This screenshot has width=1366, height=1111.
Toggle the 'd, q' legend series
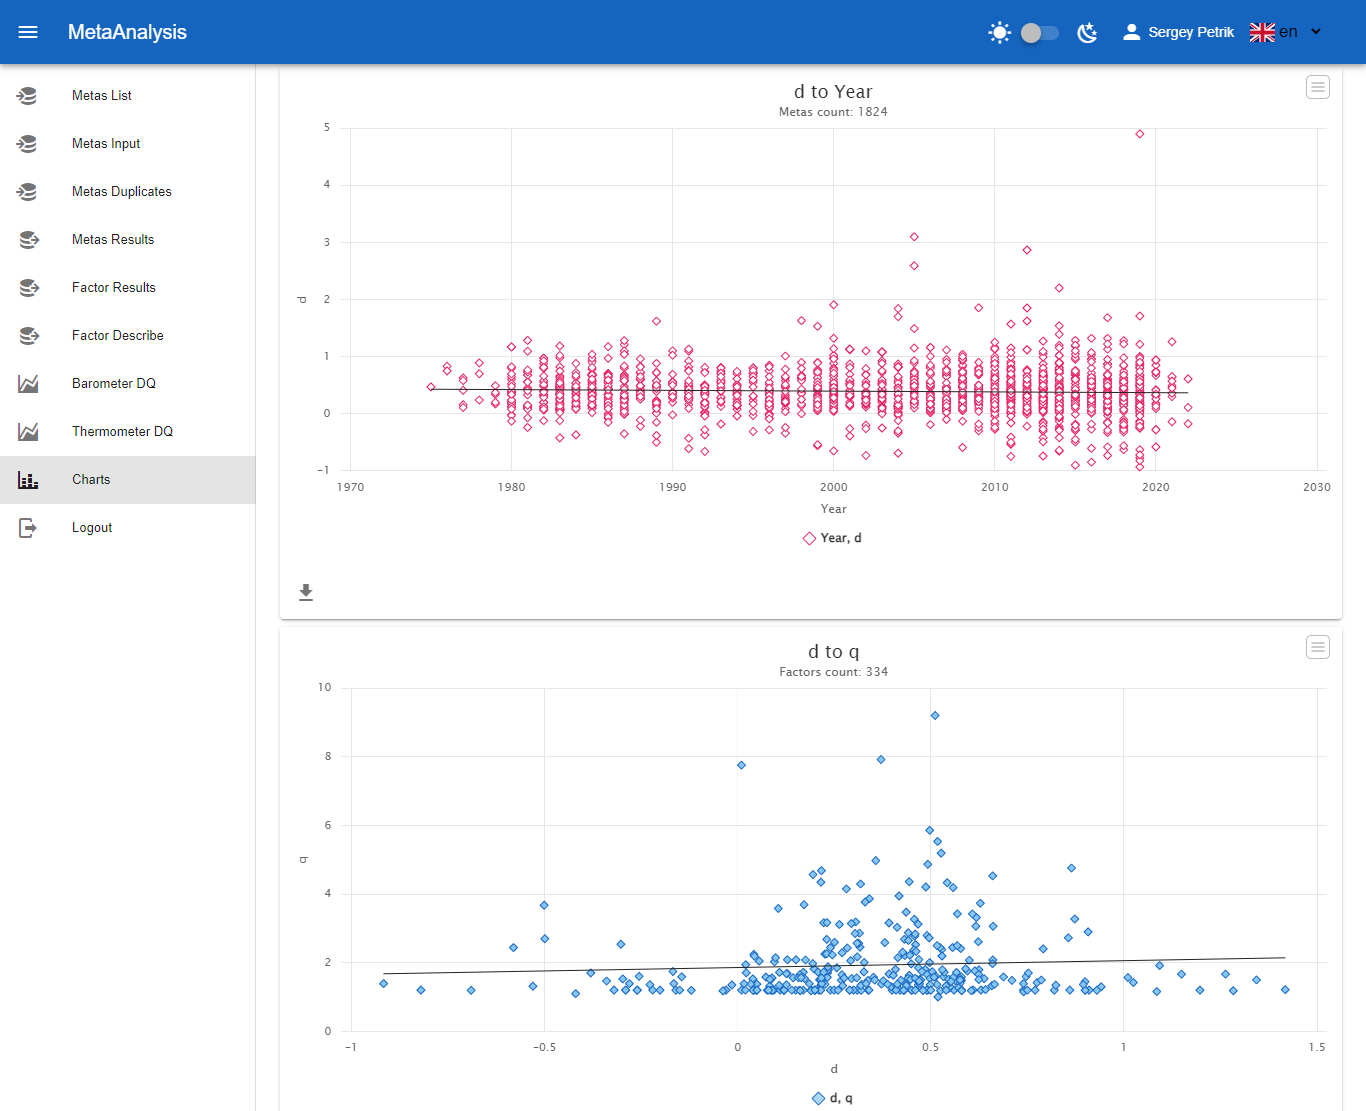click(x=832, y=1098)
